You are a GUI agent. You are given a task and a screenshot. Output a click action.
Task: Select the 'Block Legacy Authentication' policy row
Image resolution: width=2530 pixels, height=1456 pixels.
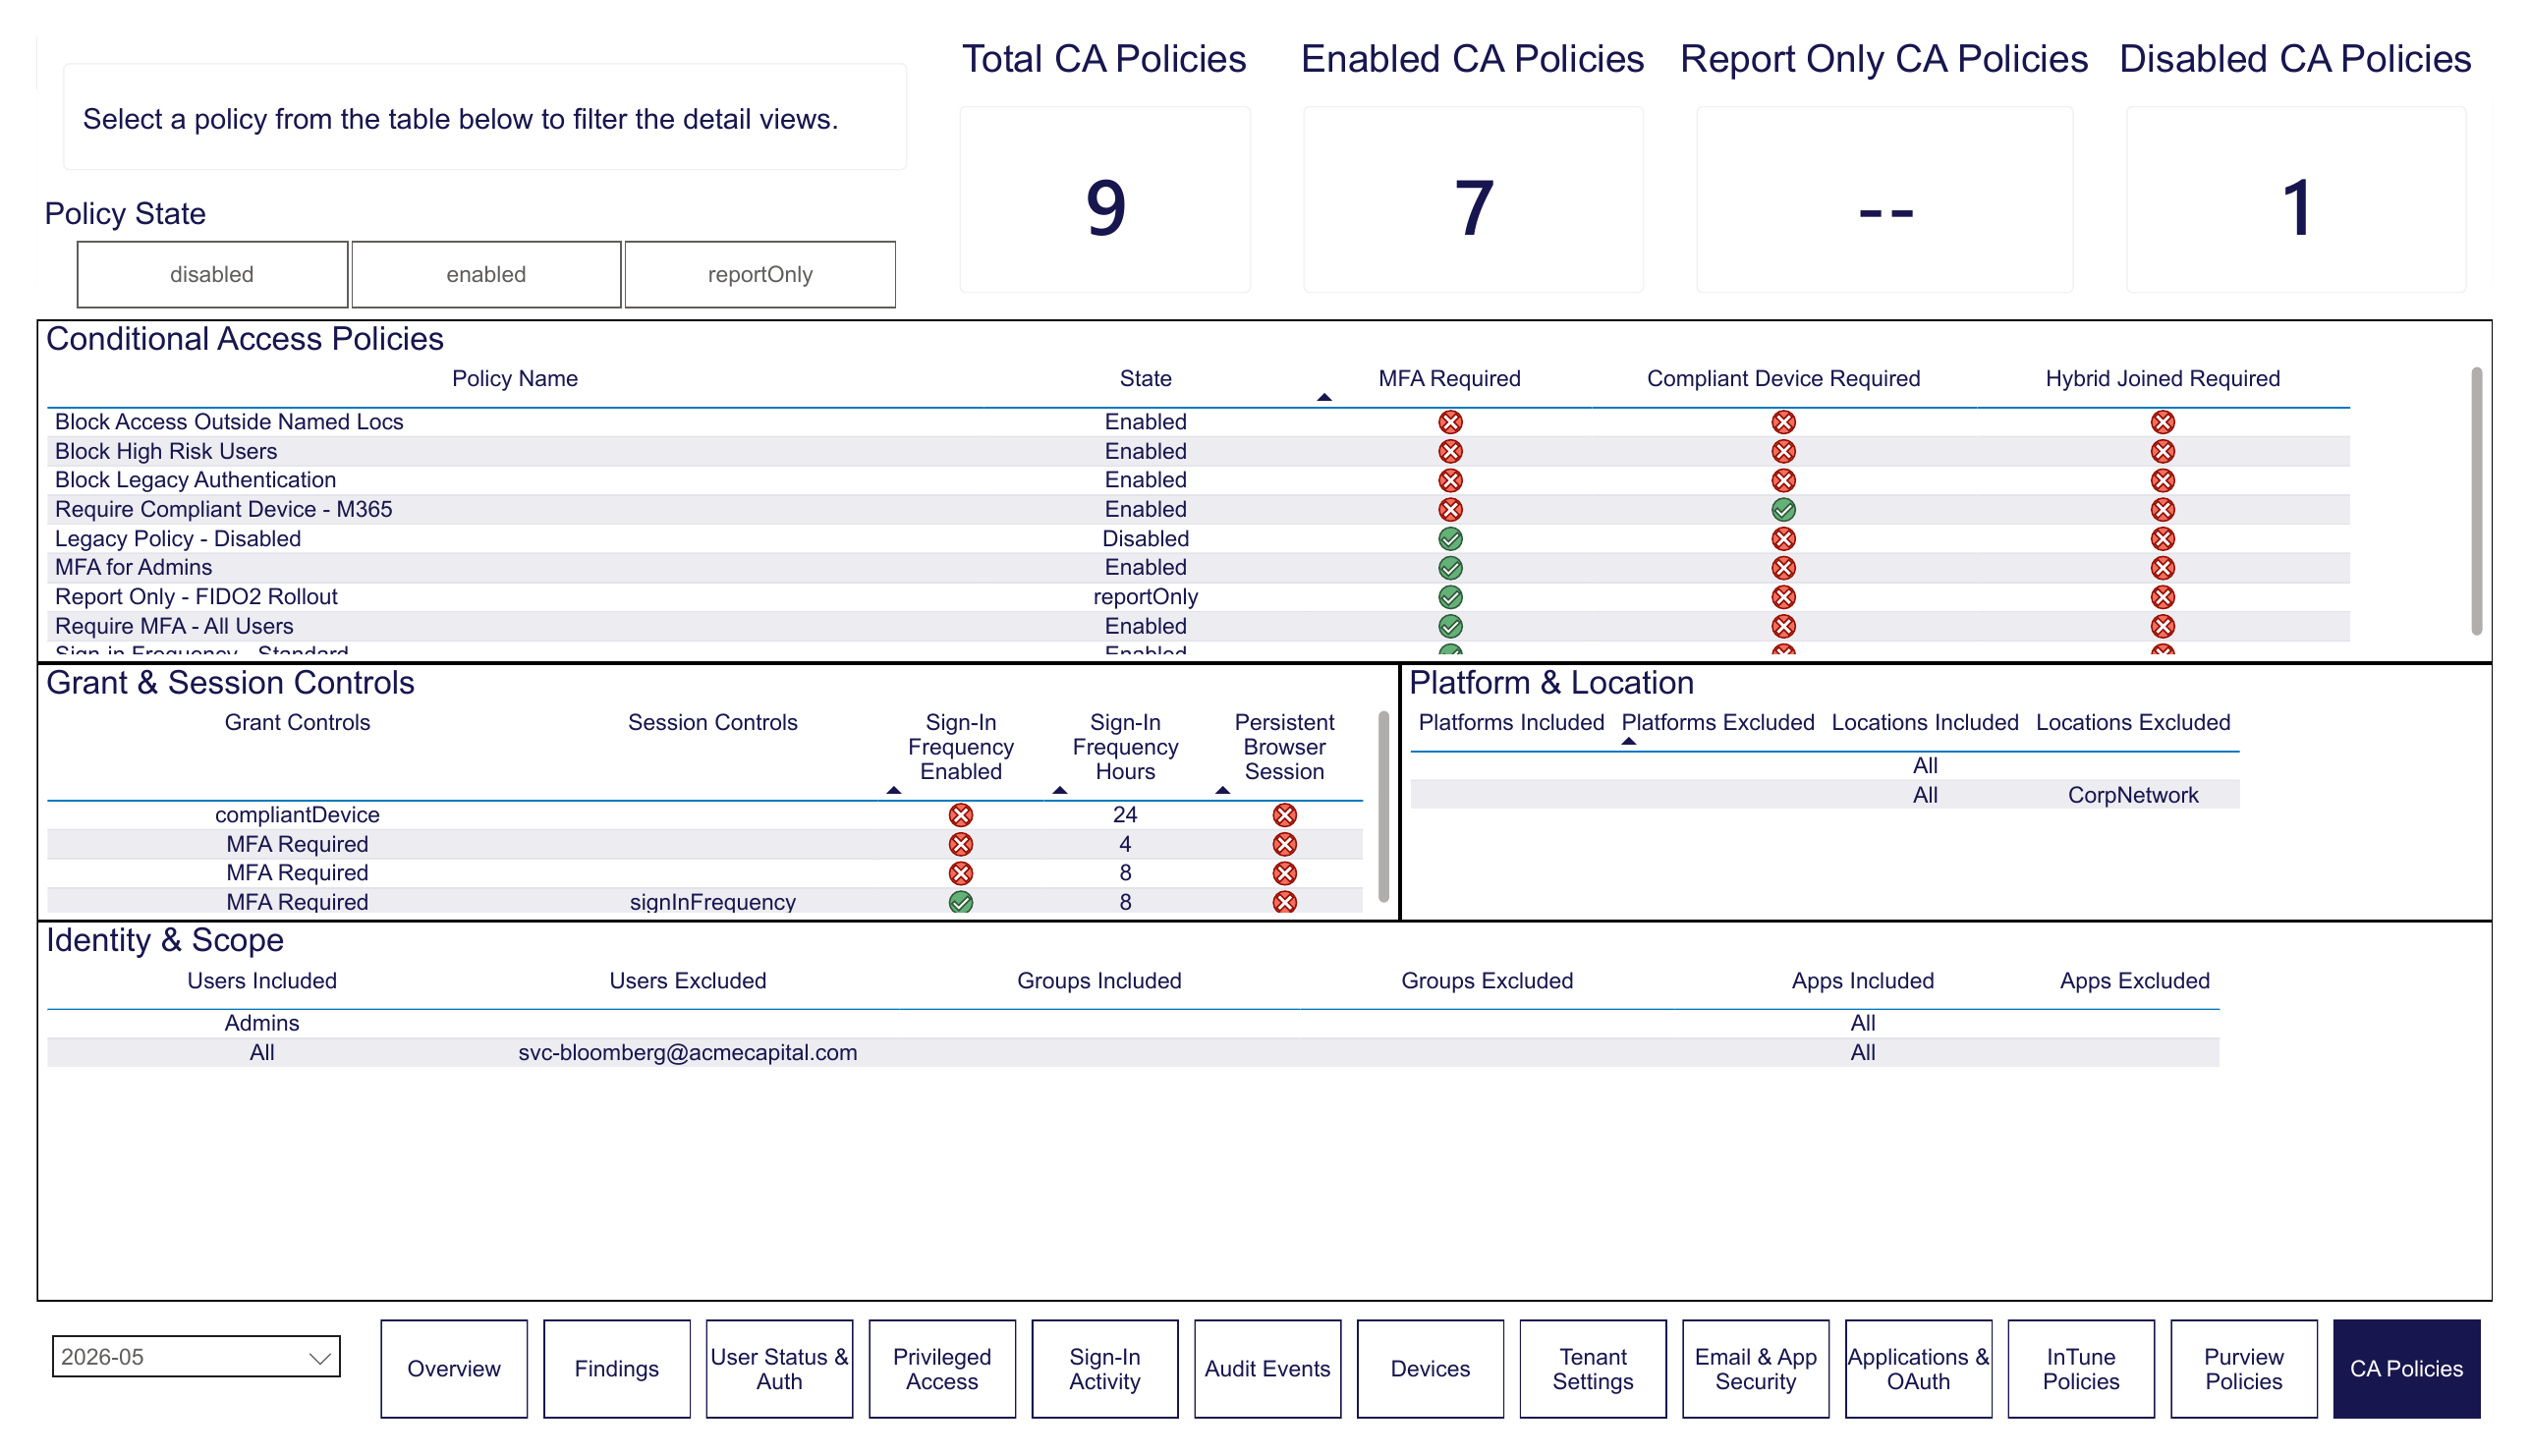[x=1198, y=480]
